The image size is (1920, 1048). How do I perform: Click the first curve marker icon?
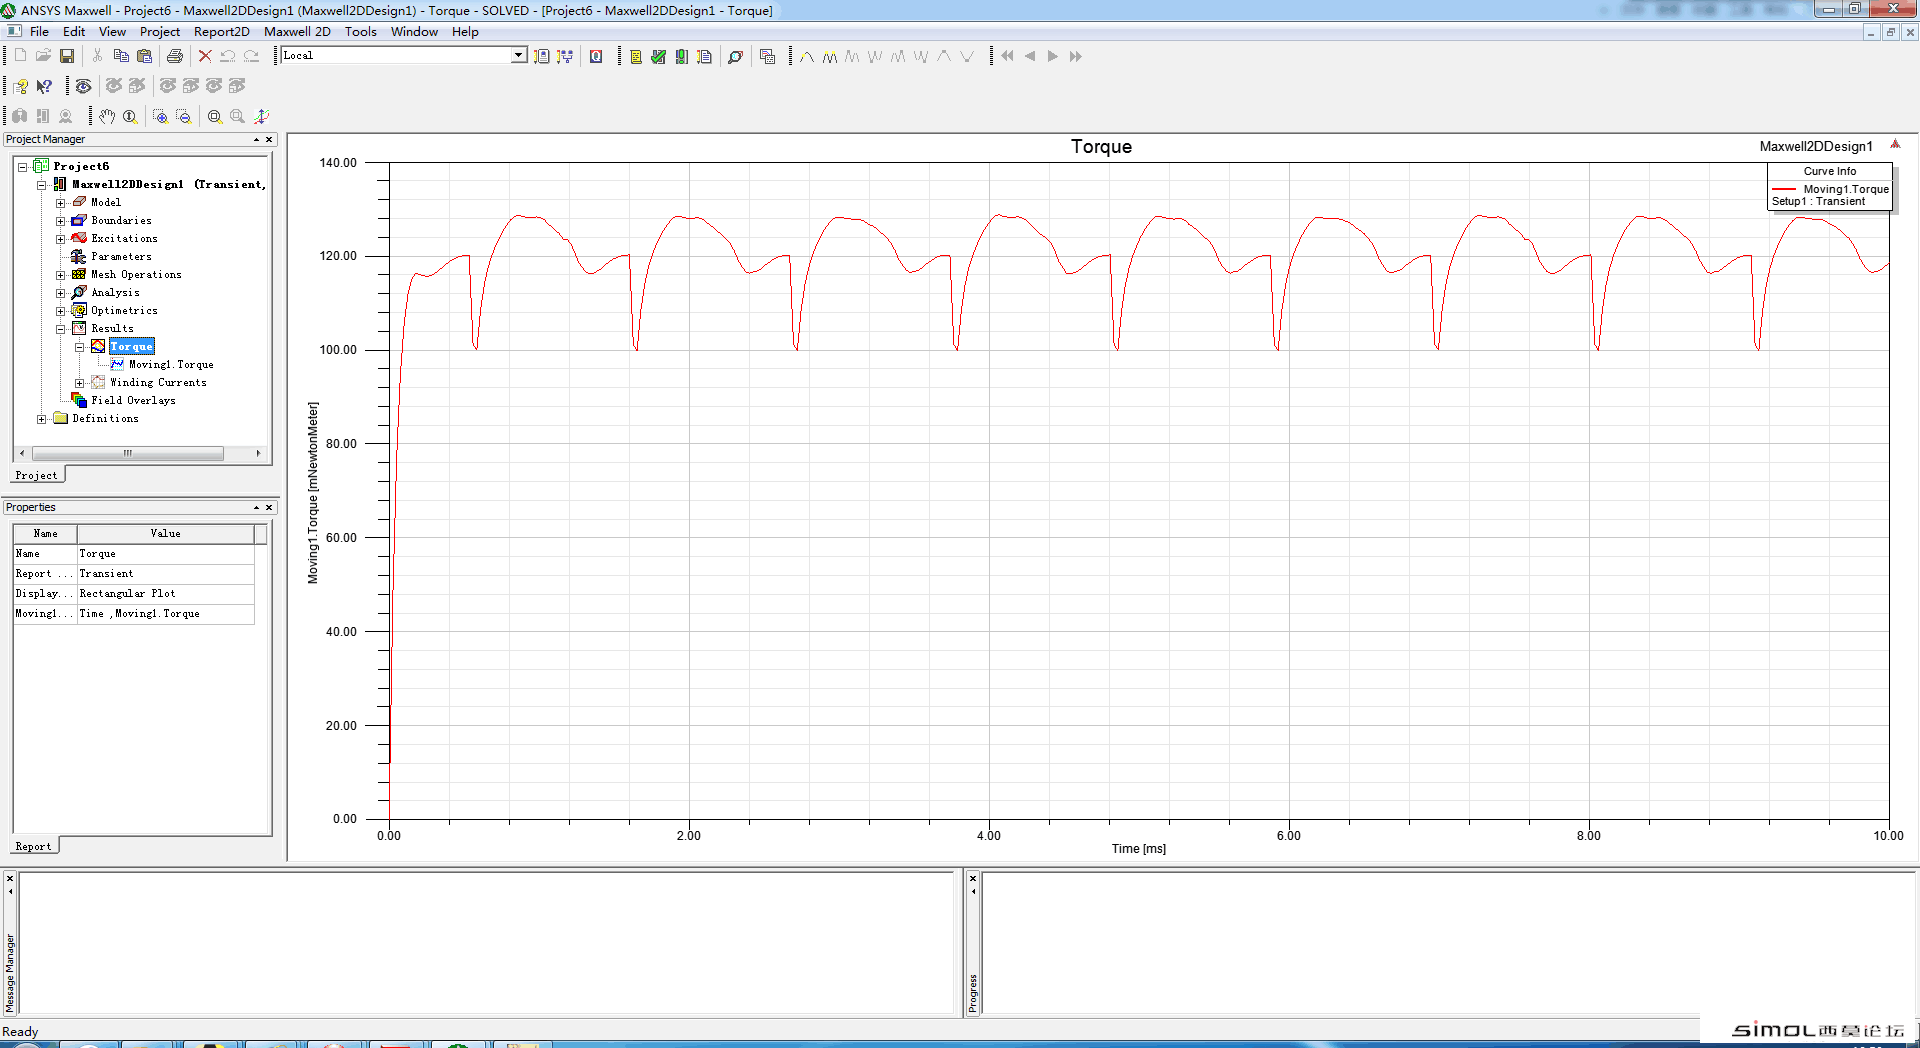(x=807, y=56)
